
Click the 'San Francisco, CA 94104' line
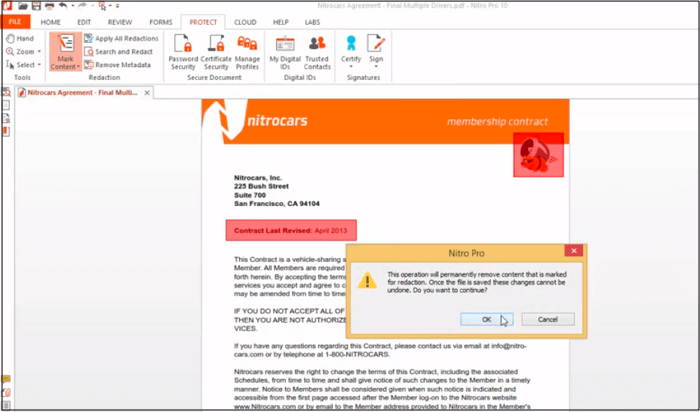click(x=277, y=204)
